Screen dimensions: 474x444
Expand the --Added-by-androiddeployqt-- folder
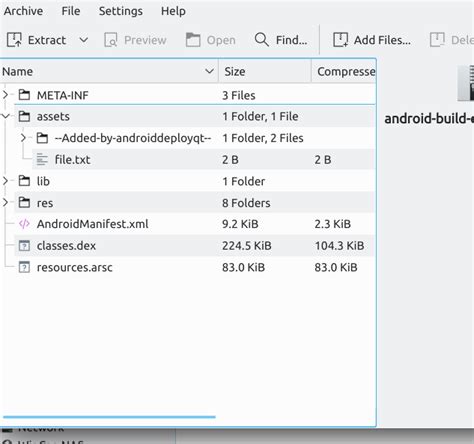23,138
